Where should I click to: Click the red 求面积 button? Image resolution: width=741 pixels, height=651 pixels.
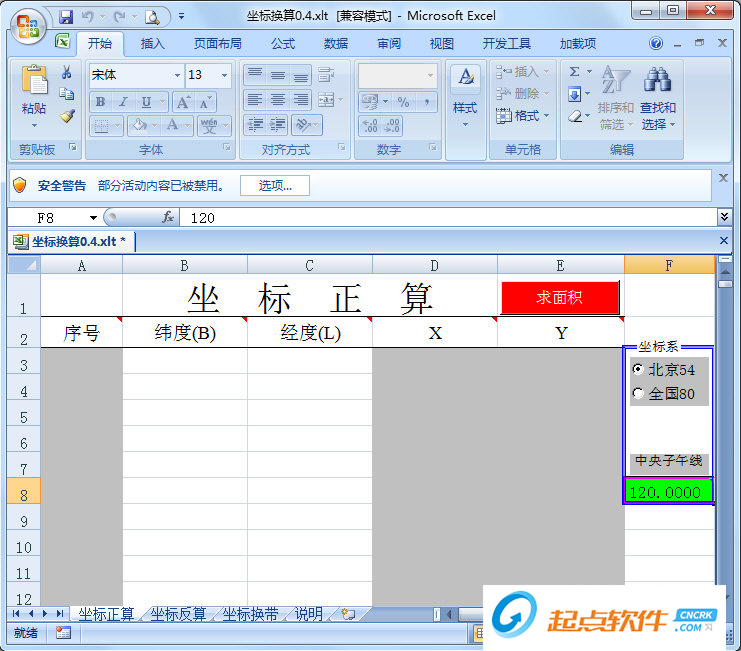click(560, 298)
